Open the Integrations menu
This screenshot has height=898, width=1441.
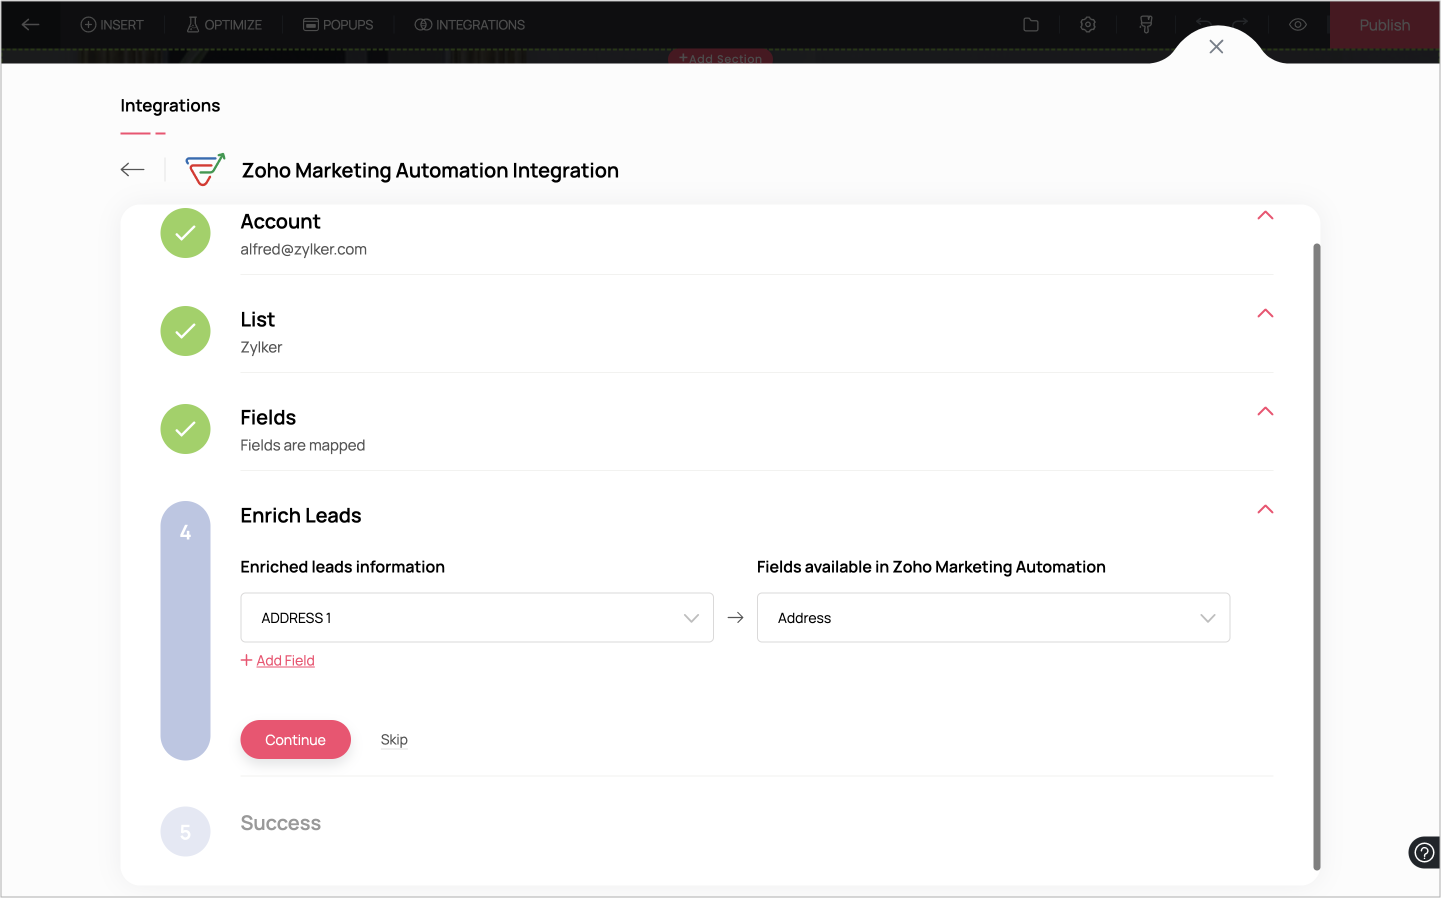pos(470,25)
